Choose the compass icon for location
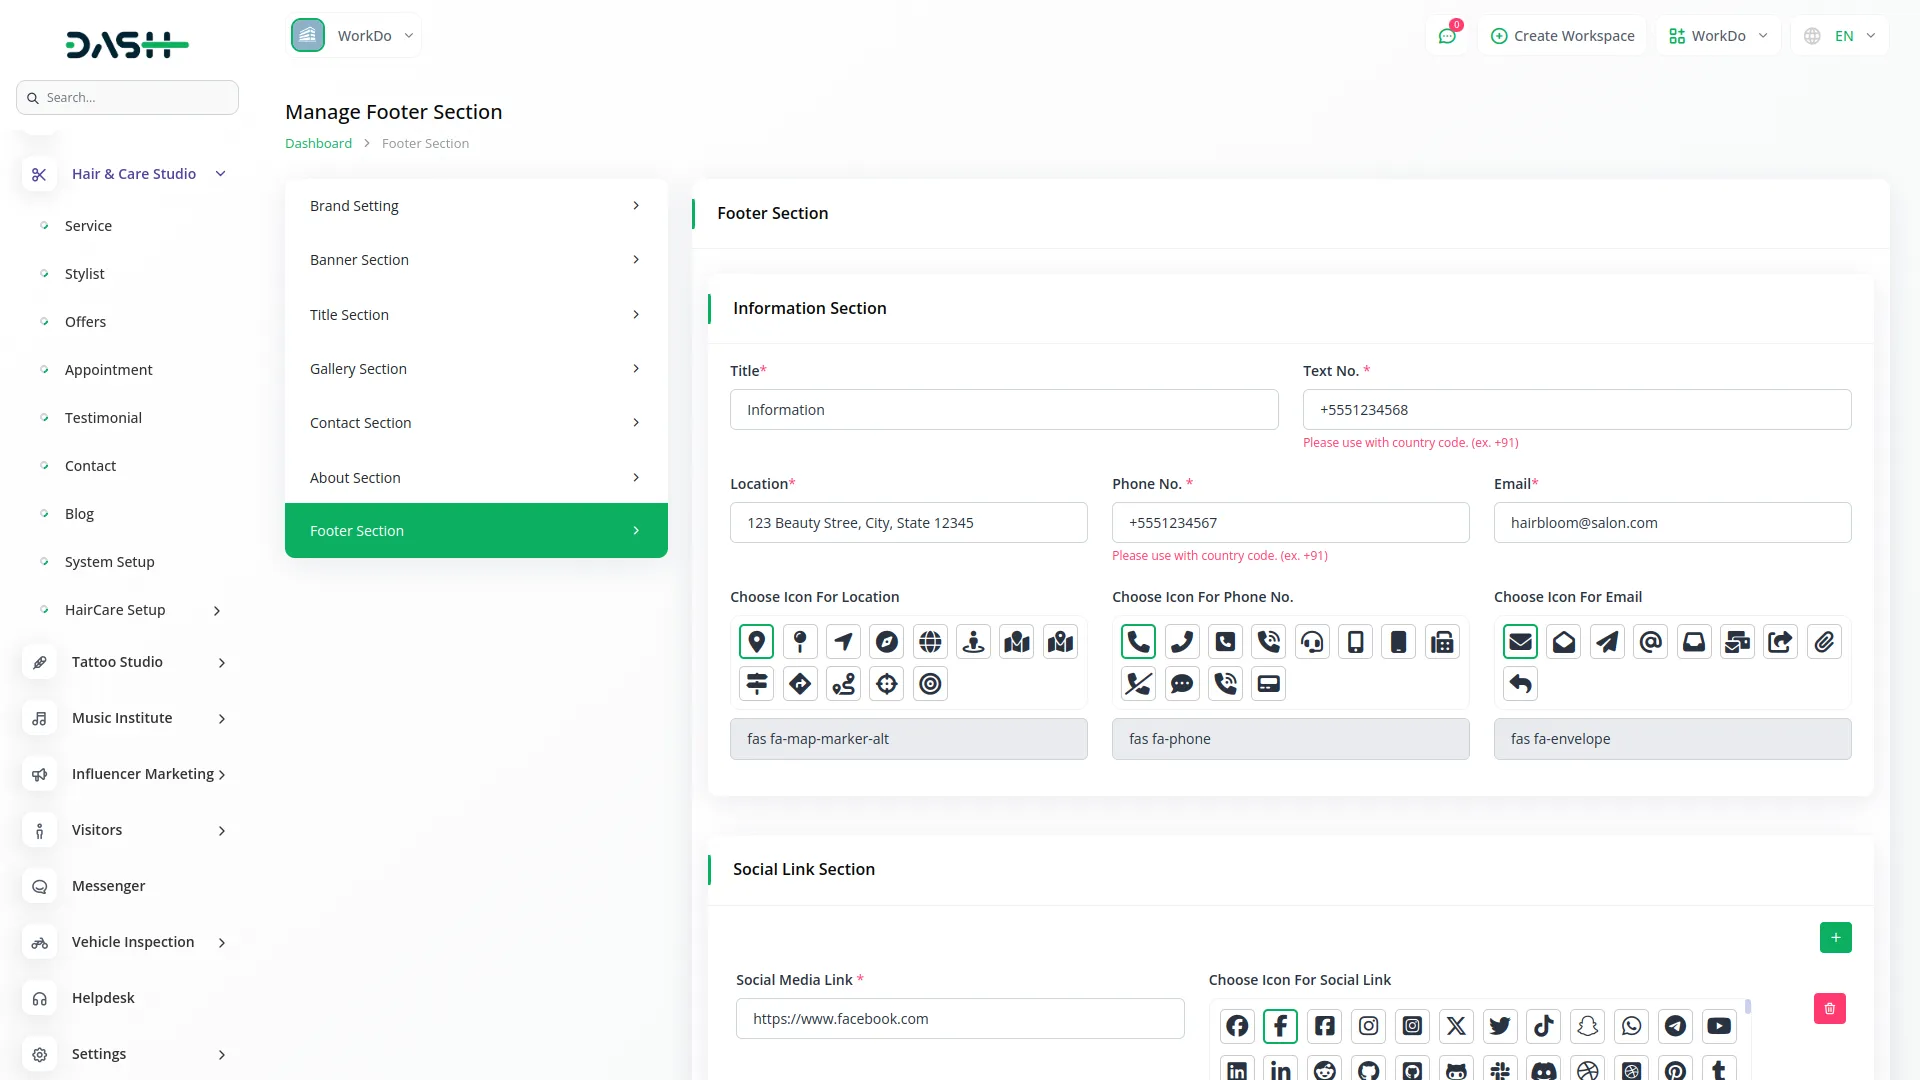This screenshot has height=1080, width=1920. (x=886, y=642)
